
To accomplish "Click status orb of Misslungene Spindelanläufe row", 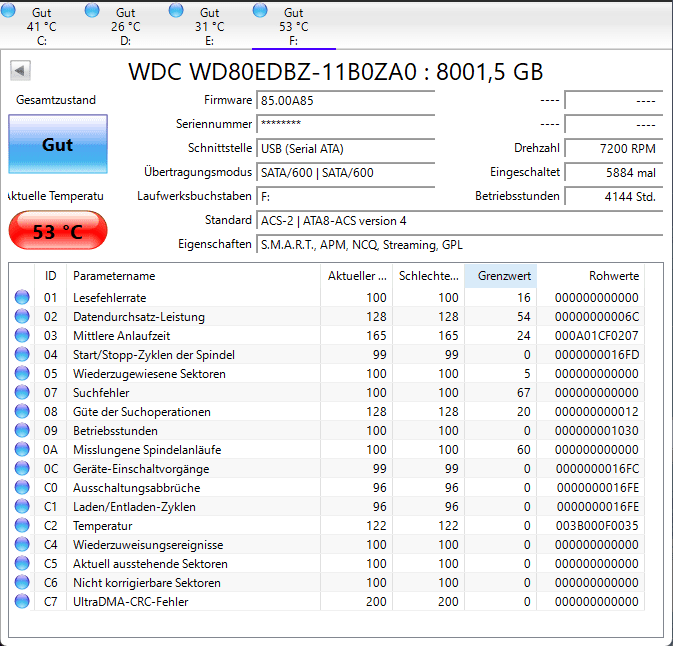I will click(22, 449).
